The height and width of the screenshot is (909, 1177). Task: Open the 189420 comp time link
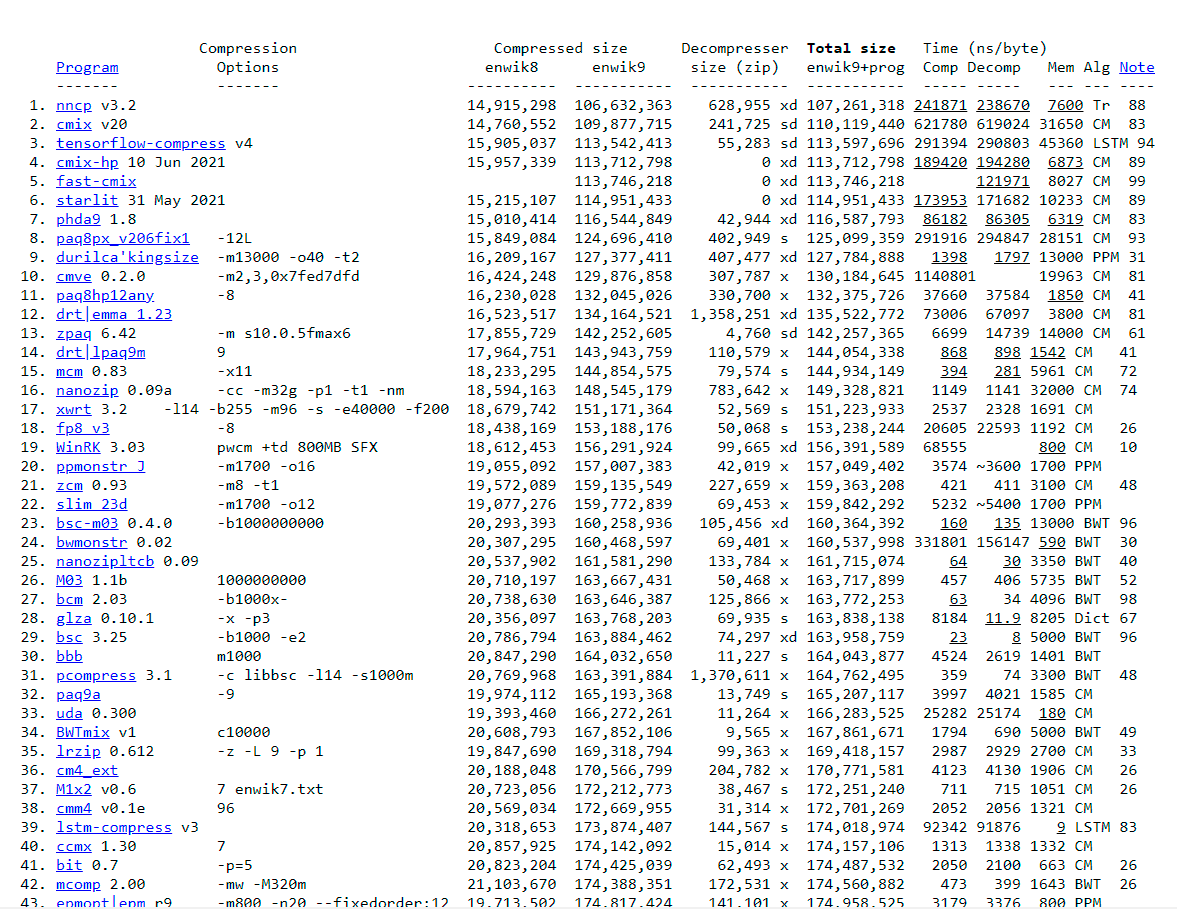[x=940, y=162]
